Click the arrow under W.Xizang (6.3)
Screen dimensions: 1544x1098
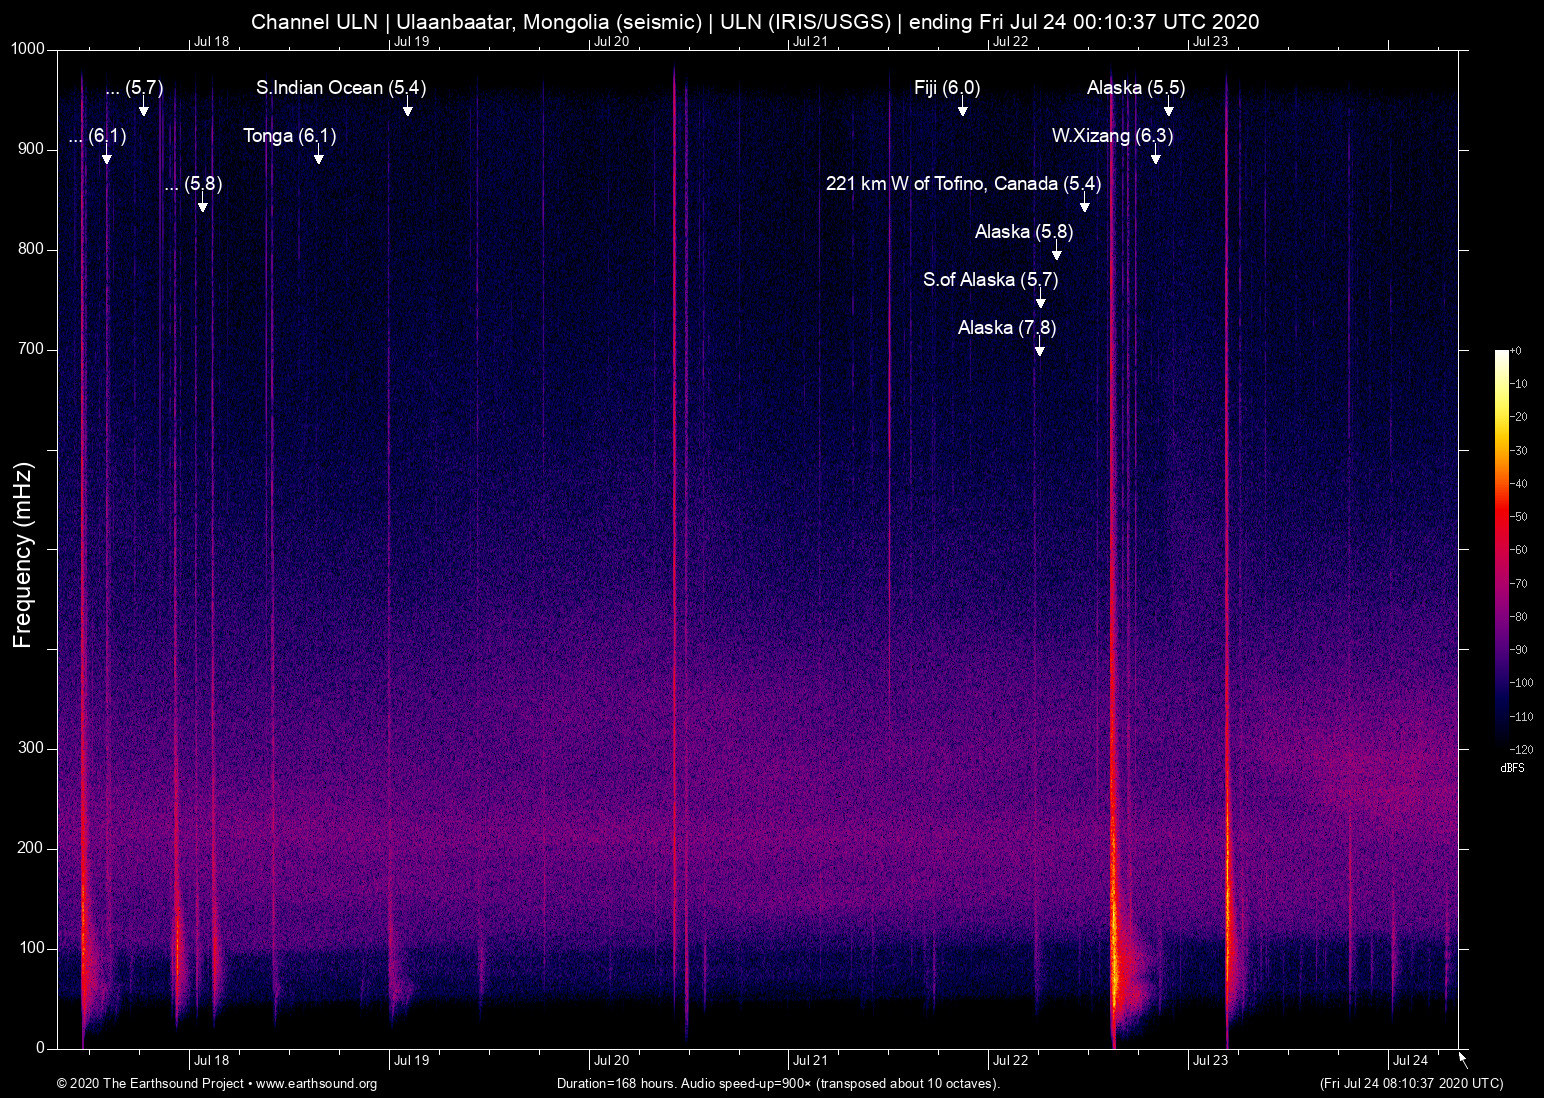pyautogui.click(x=1155, y=155)
